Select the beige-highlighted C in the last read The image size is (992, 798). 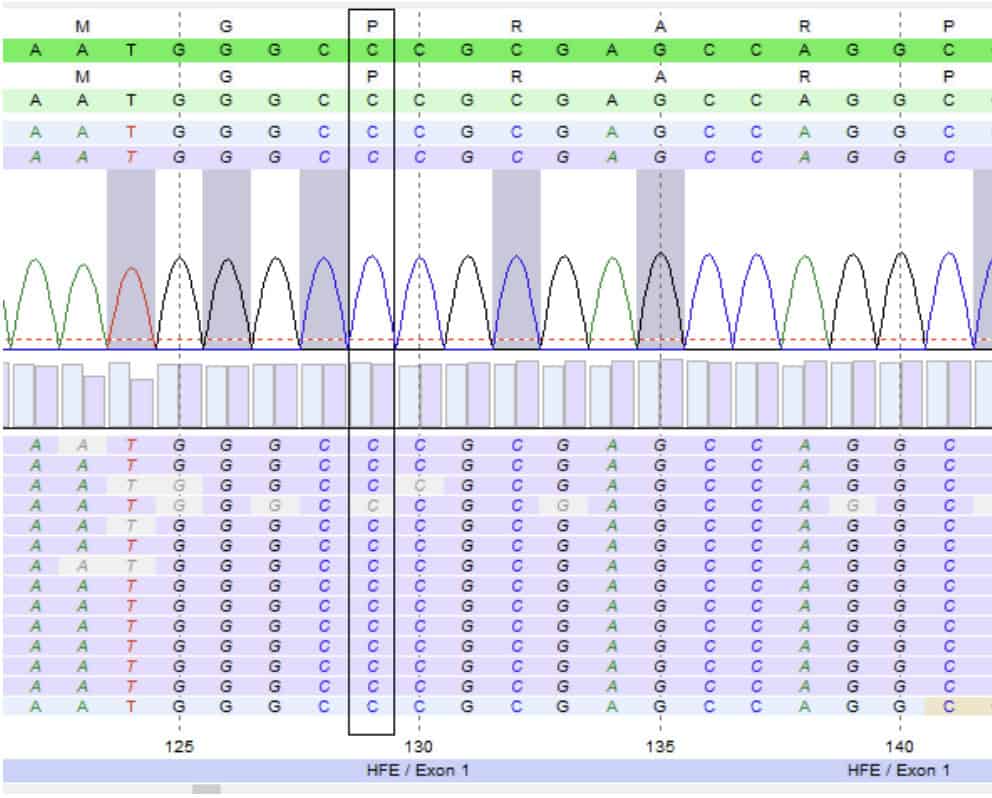click(x=948, y=706)
